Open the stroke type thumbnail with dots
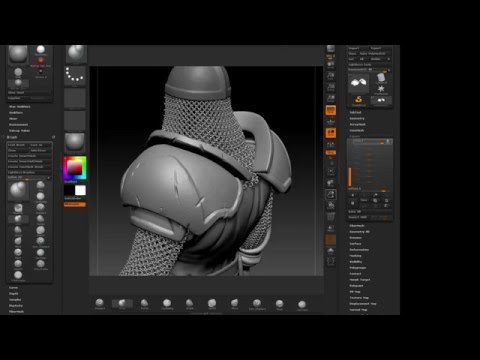This screenshot has width=480, height=360. [75, 75]
